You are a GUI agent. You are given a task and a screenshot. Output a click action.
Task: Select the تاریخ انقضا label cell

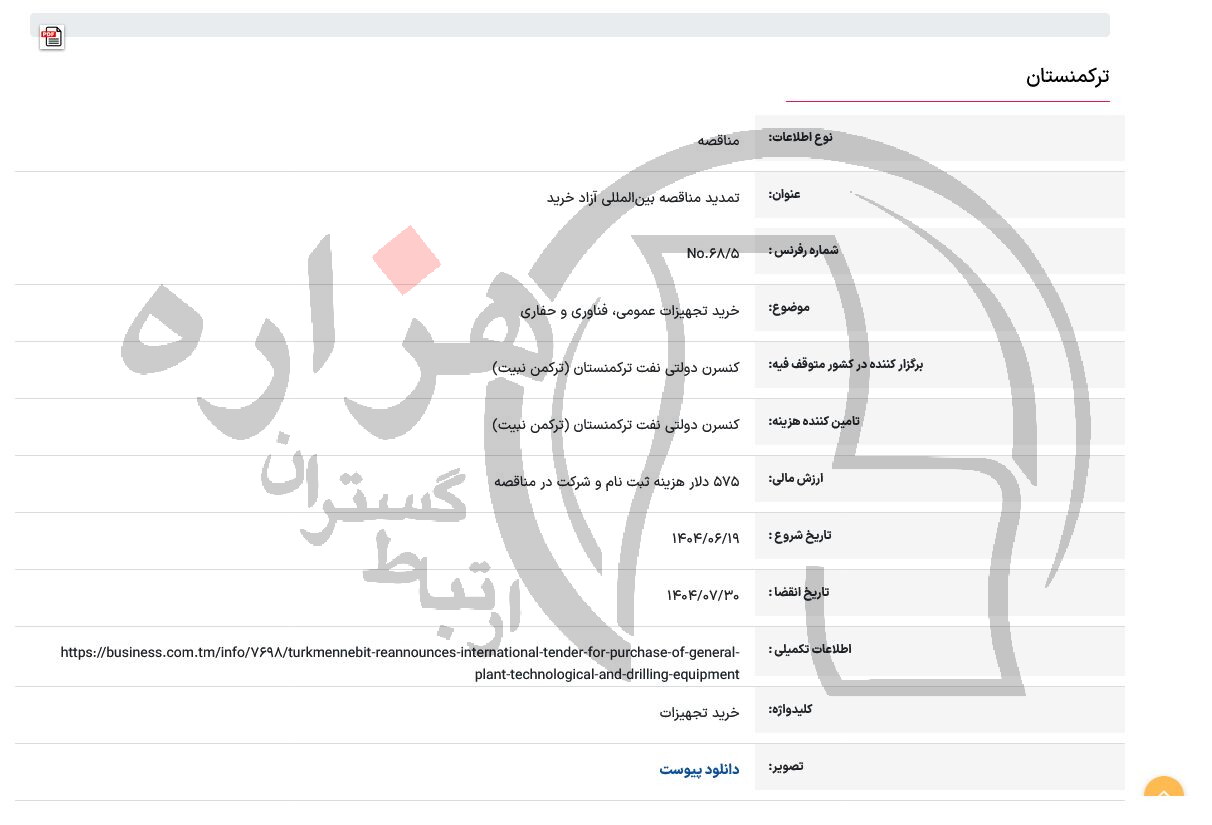pos(799,592)
